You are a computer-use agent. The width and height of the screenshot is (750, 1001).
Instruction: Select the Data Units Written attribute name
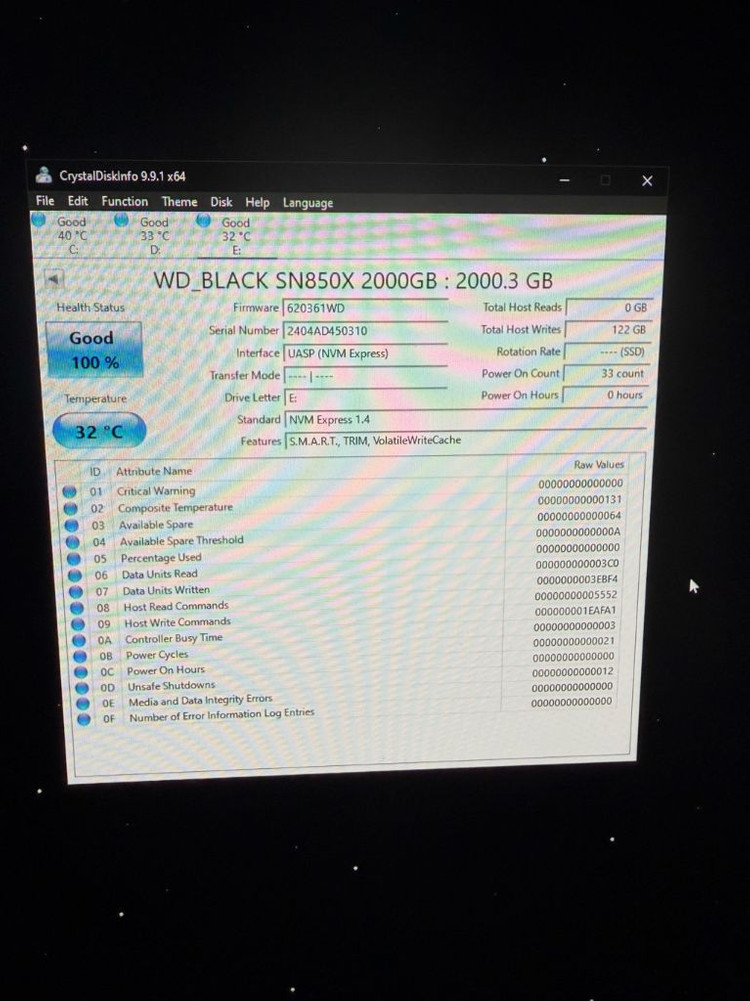click(x=166, y=591)
